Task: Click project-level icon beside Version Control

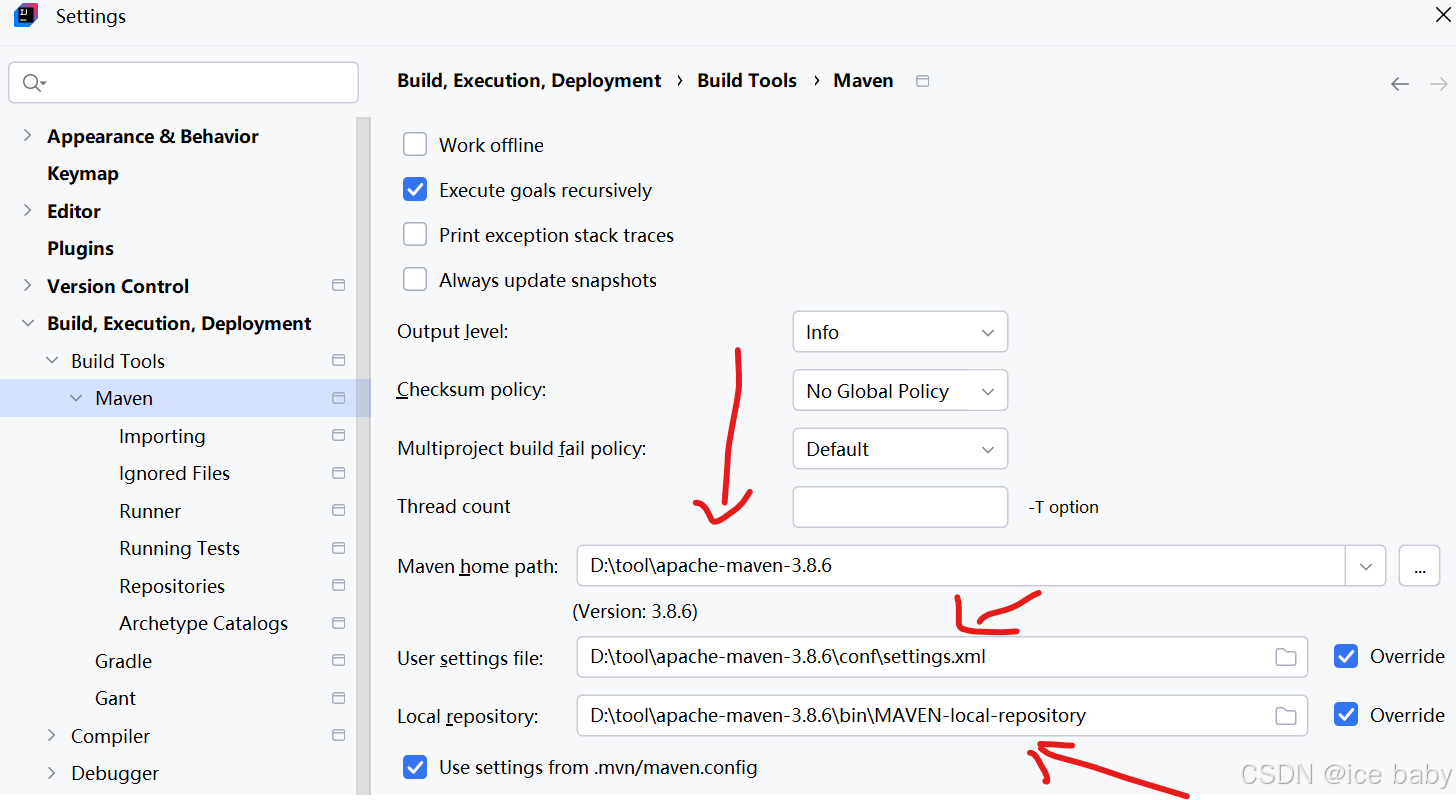Action: point(338,286)
